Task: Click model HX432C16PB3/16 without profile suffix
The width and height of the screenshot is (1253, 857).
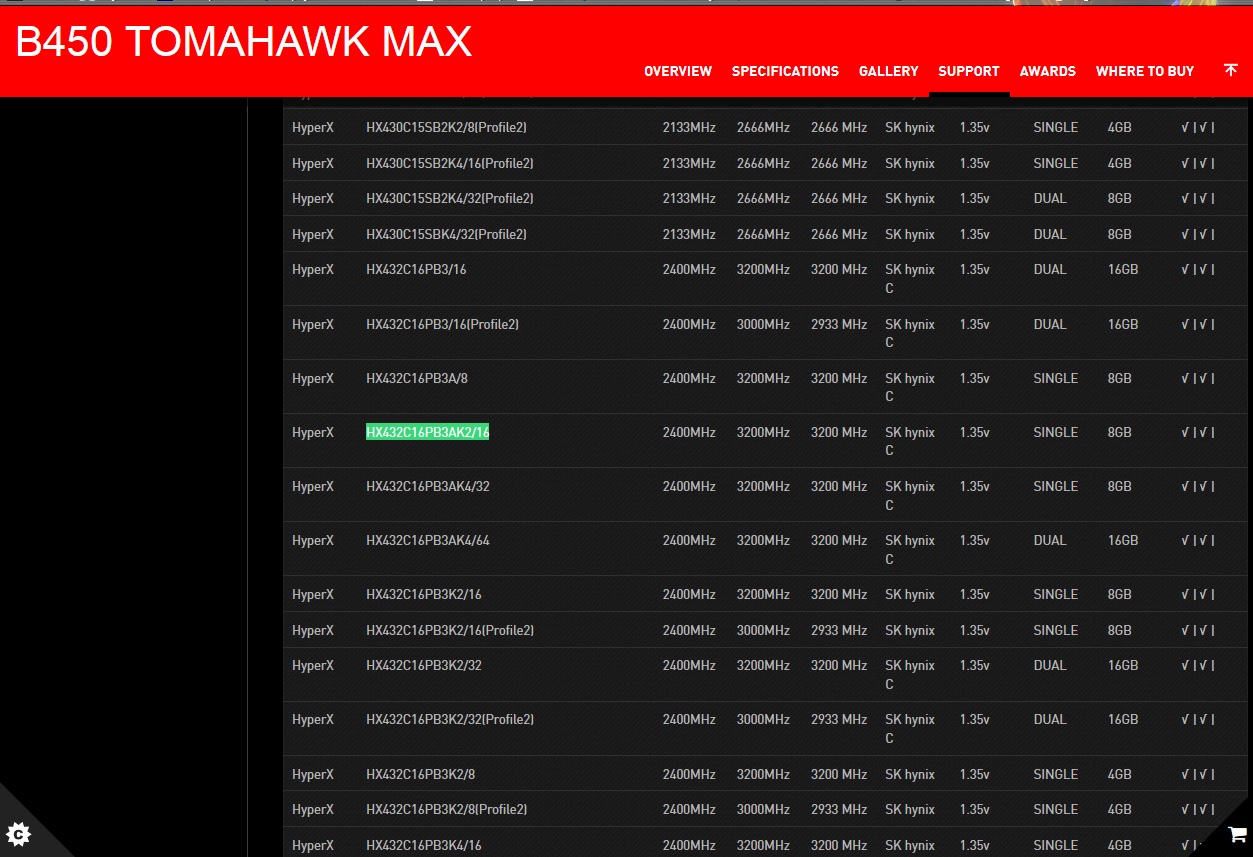Action: 416,269
